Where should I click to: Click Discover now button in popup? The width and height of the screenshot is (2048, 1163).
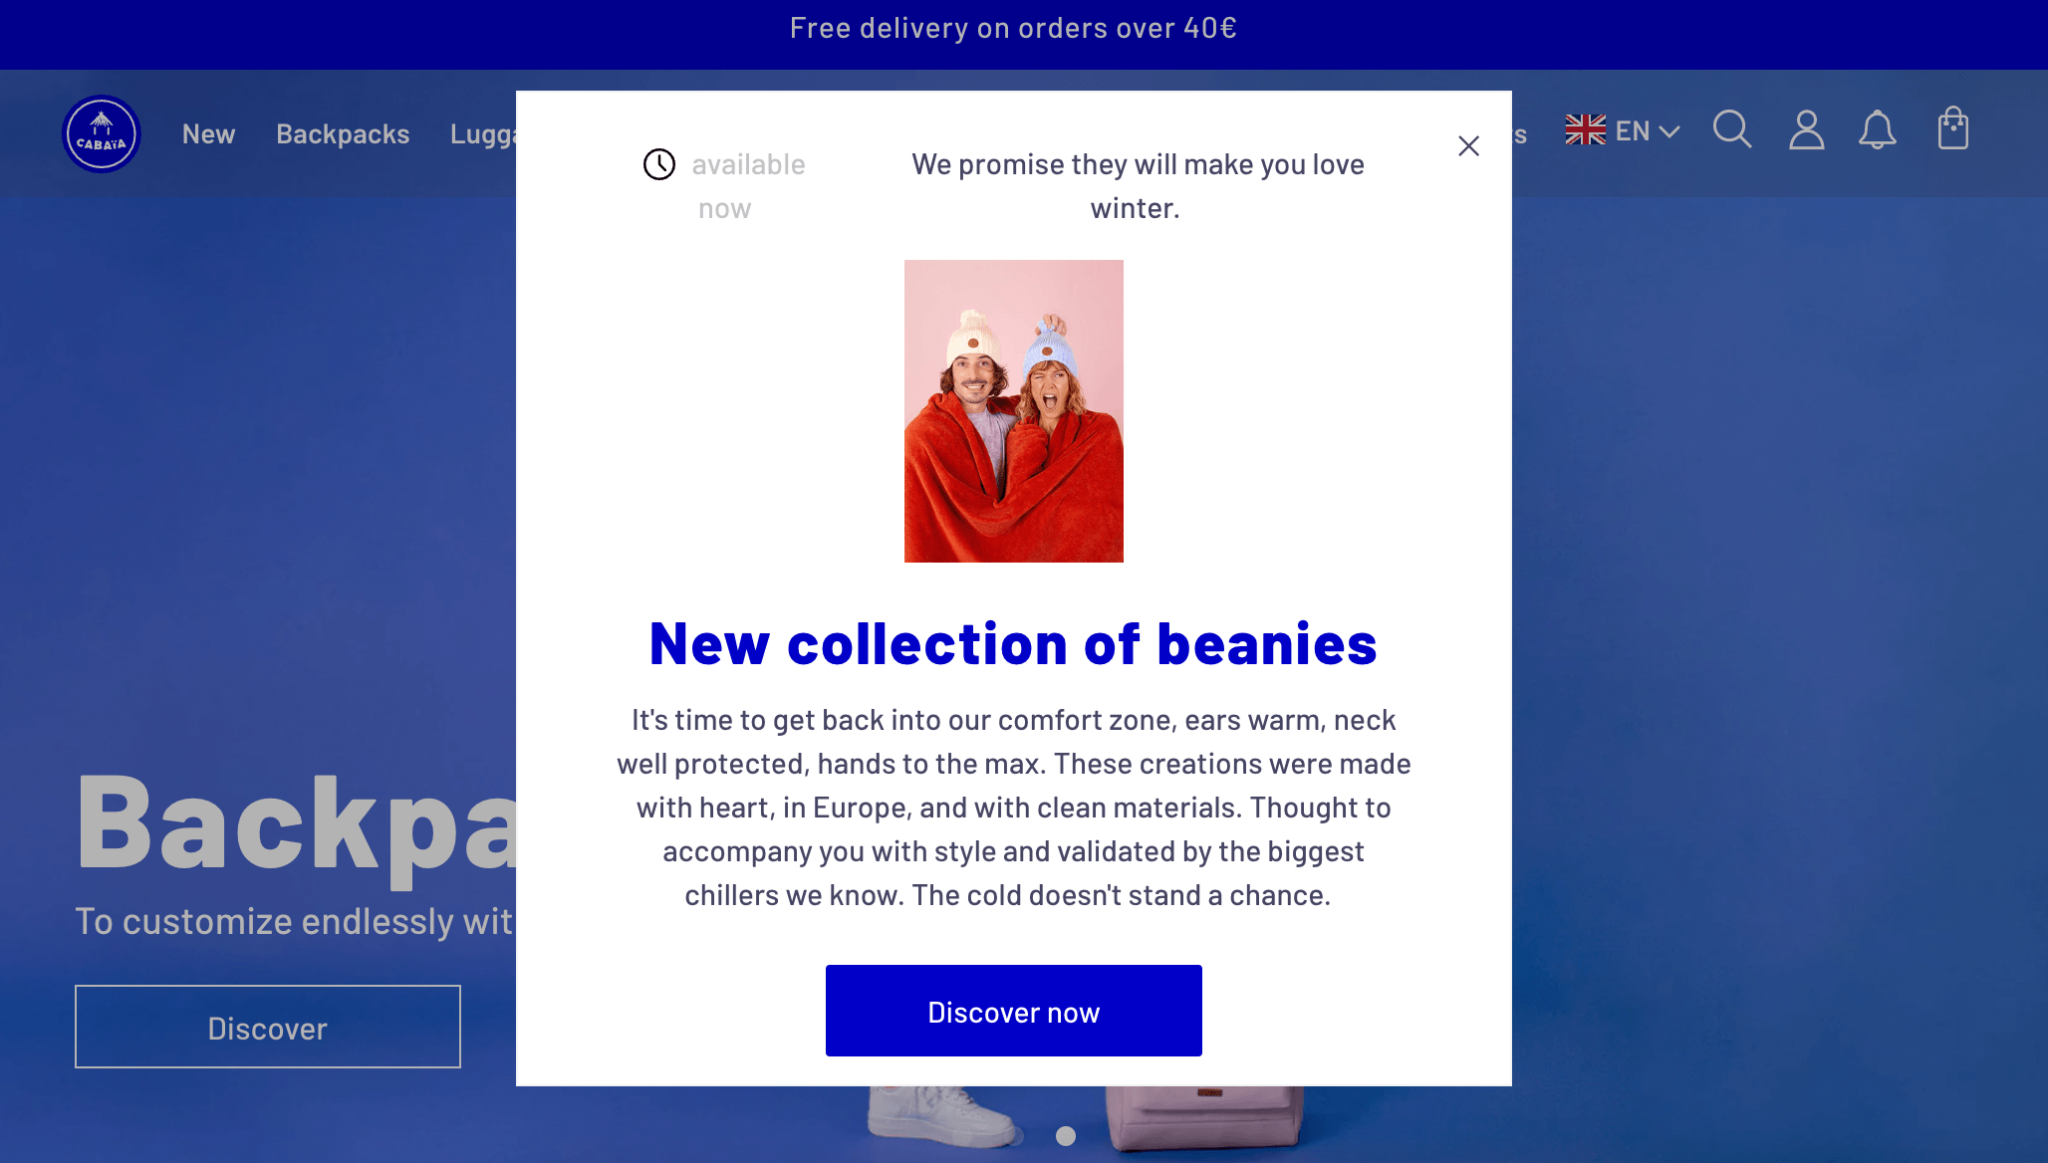[1013, 1010]
